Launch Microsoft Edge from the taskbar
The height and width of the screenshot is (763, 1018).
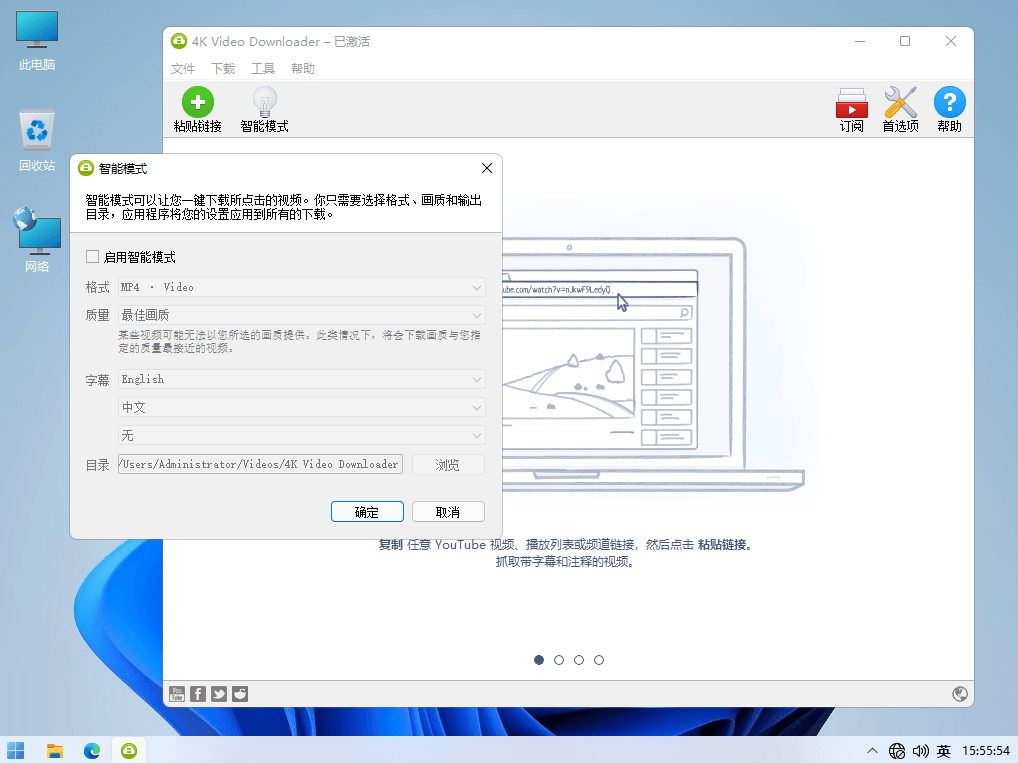[92, 751]
